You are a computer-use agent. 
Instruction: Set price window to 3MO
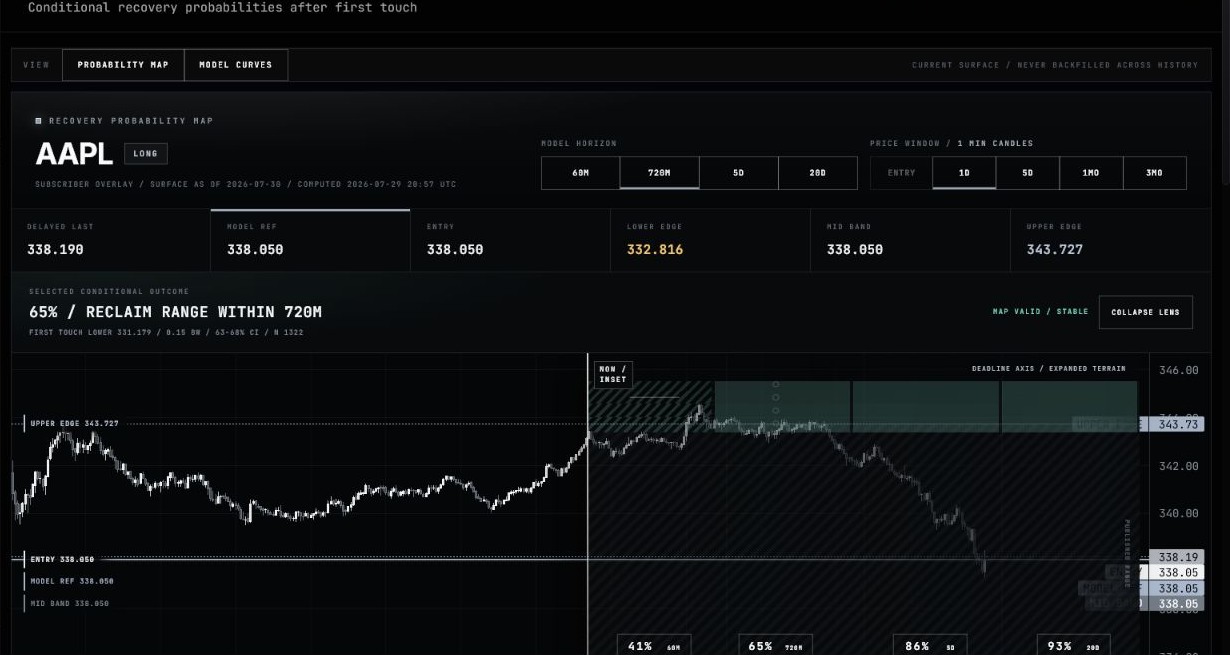coord(1154,173)
